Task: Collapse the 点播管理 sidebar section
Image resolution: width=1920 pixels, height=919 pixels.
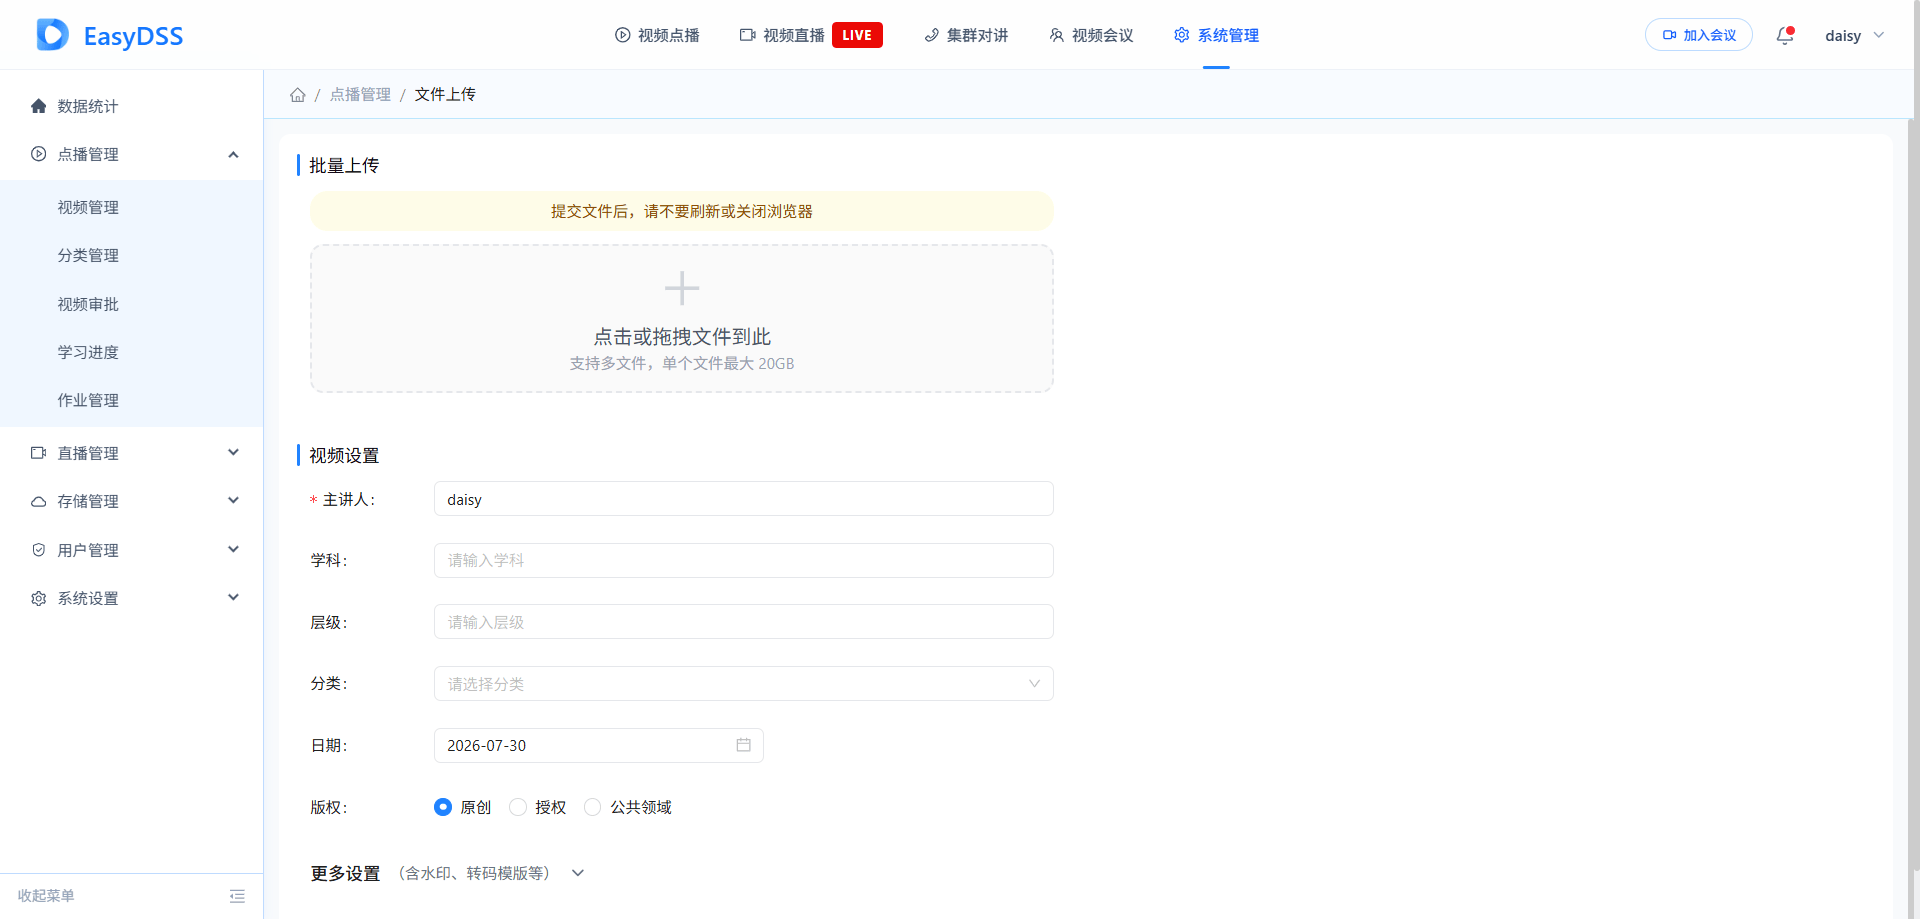Action: 233,154
